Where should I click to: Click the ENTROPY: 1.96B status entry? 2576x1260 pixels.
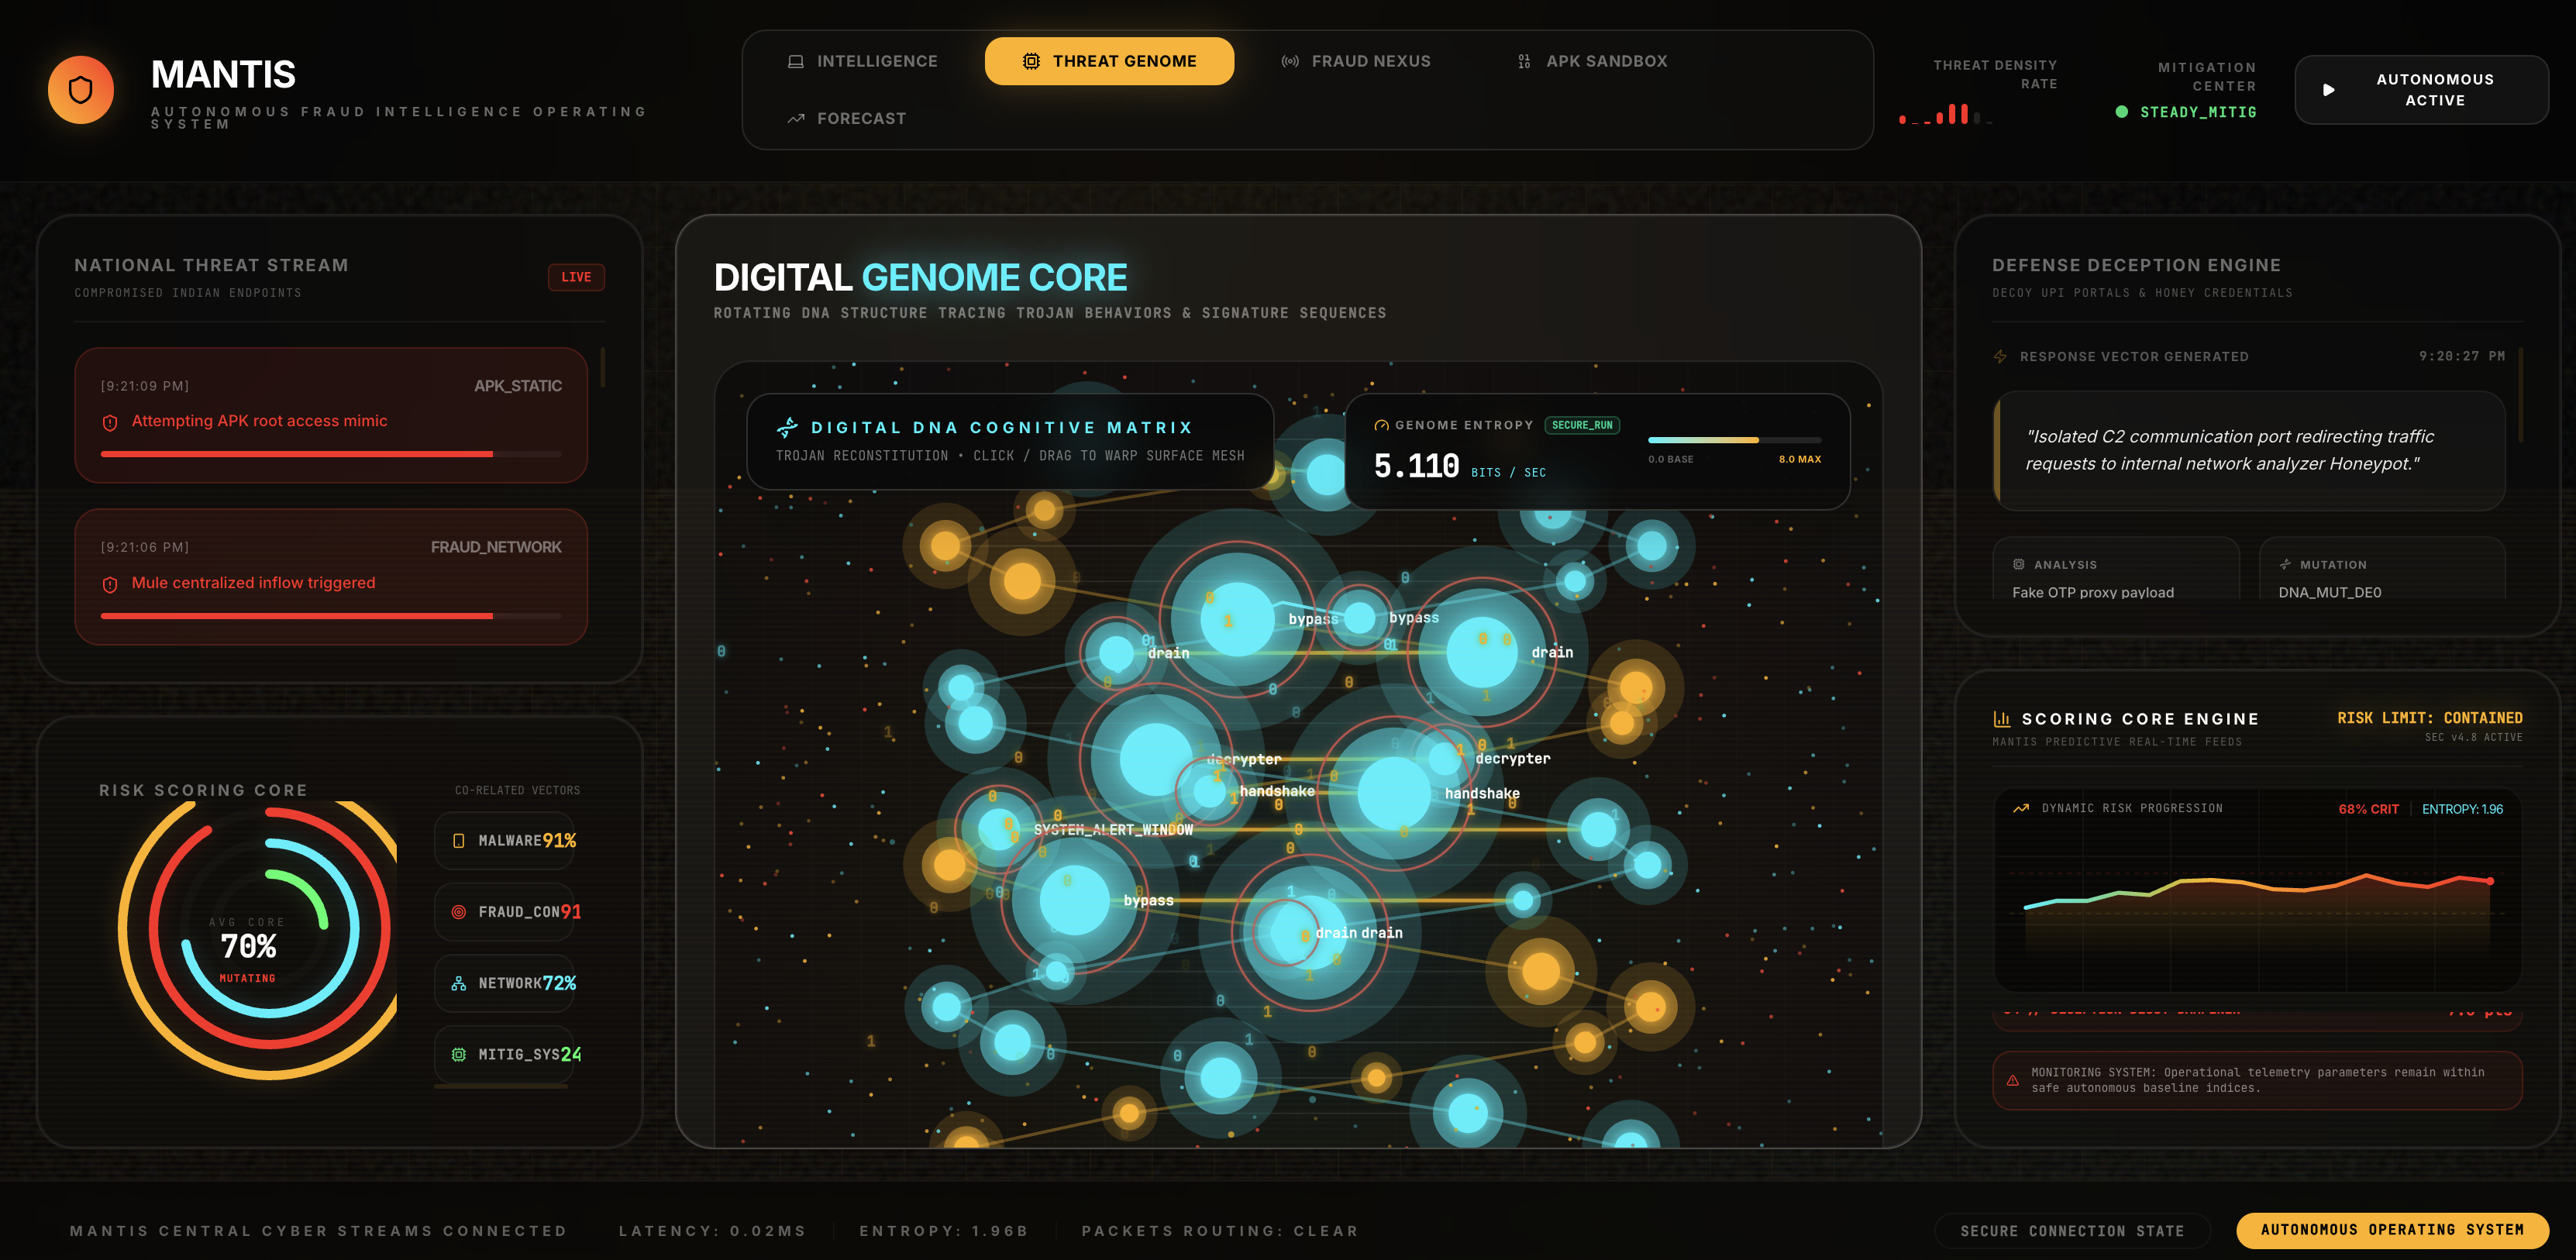944,1231
